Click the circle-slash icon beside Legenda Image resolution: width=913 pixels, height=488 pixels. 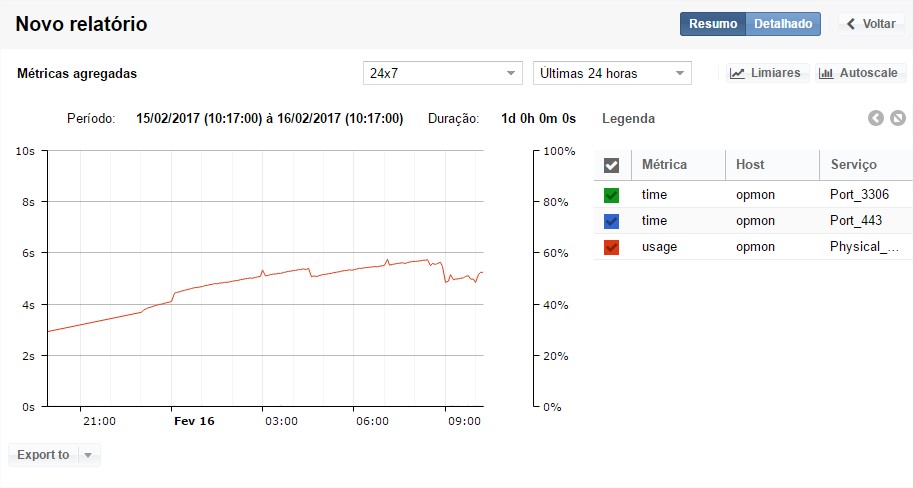pos(897,119)
